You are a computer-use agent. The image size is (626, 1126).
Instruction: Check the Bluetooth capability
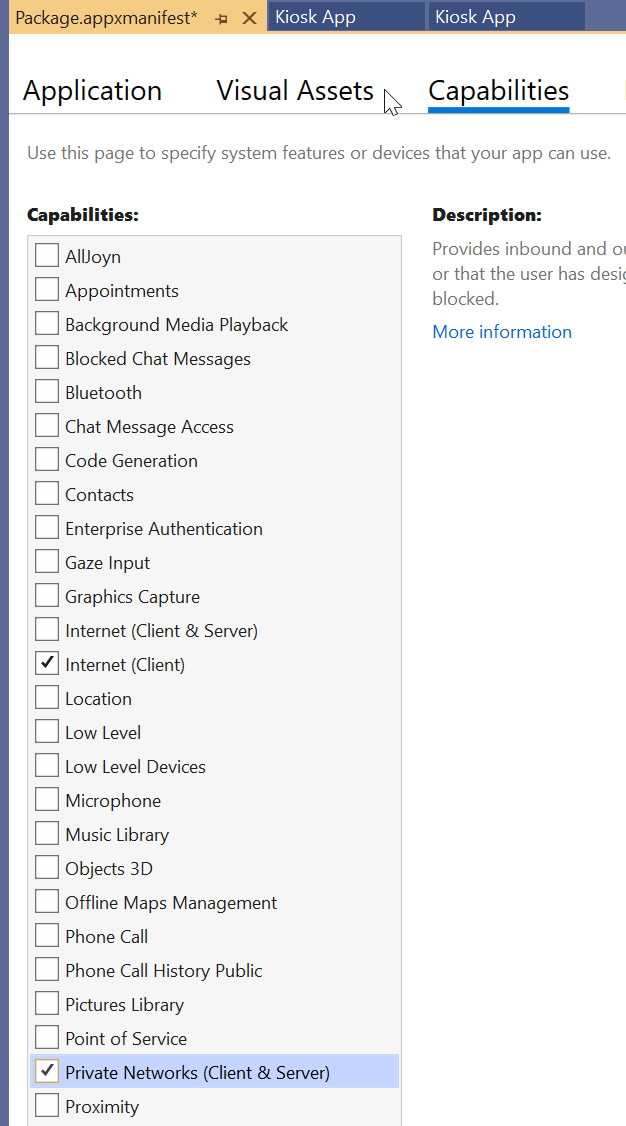point(47,392)
